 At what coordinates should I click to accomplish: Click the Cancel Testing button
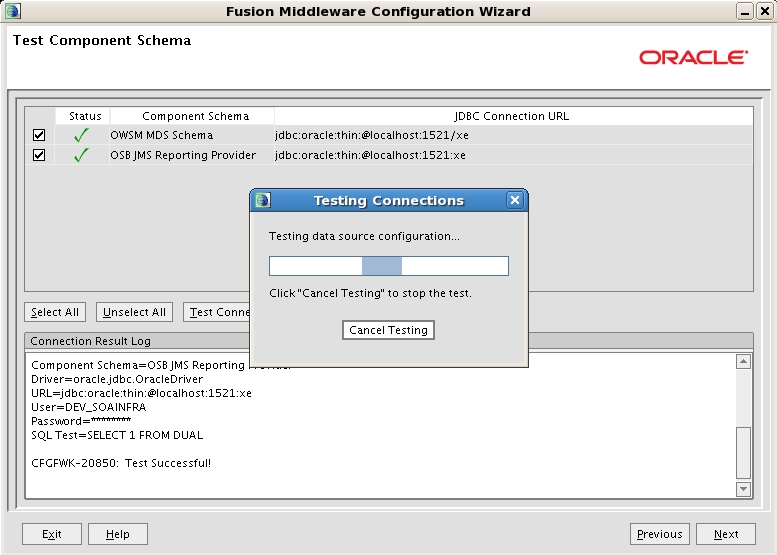[x=388, y=330]
